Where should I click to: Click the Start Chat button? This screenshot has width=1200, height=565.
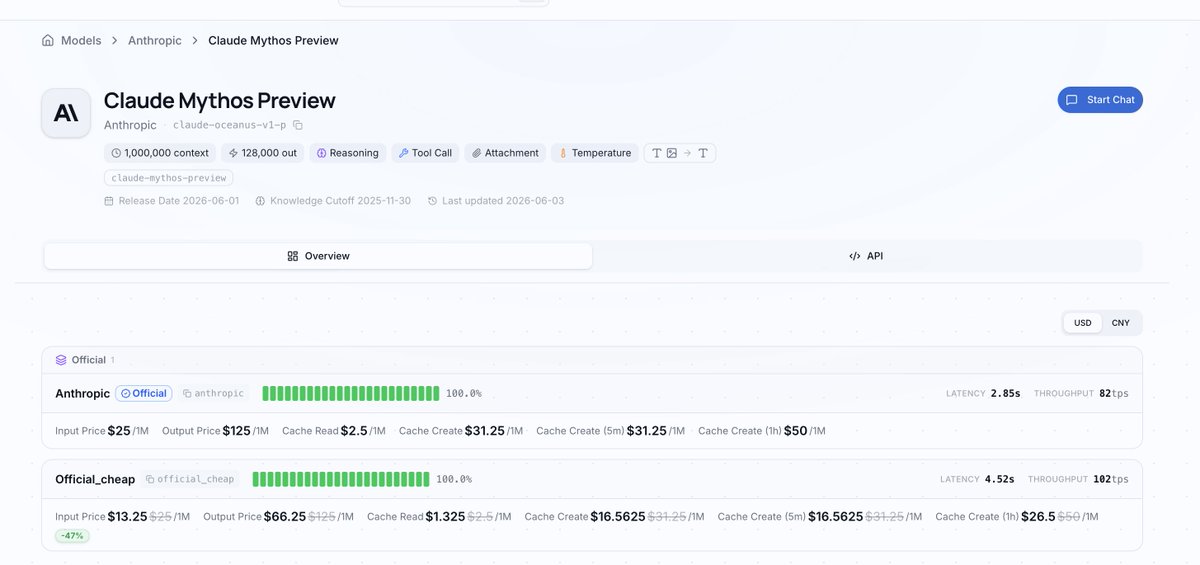point(1100,100)
